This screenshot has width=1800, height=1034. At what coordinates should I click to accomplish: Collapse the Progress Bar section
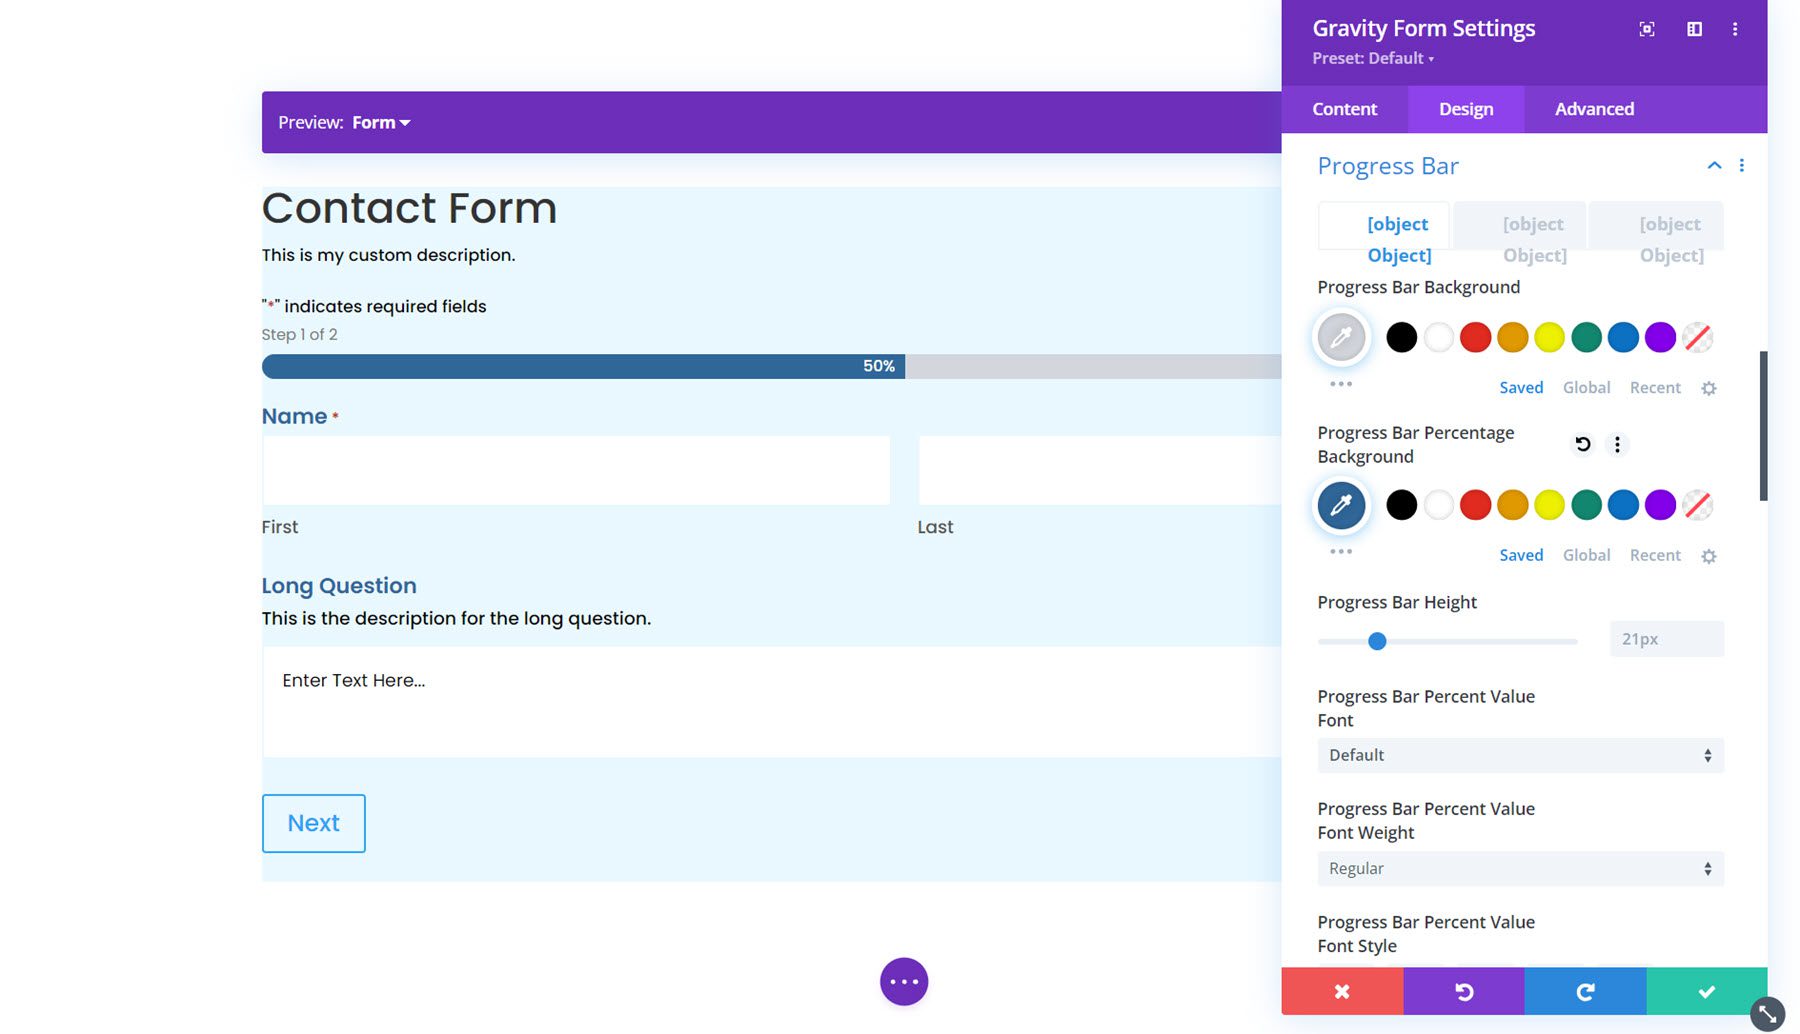[x=1714, y=165]
